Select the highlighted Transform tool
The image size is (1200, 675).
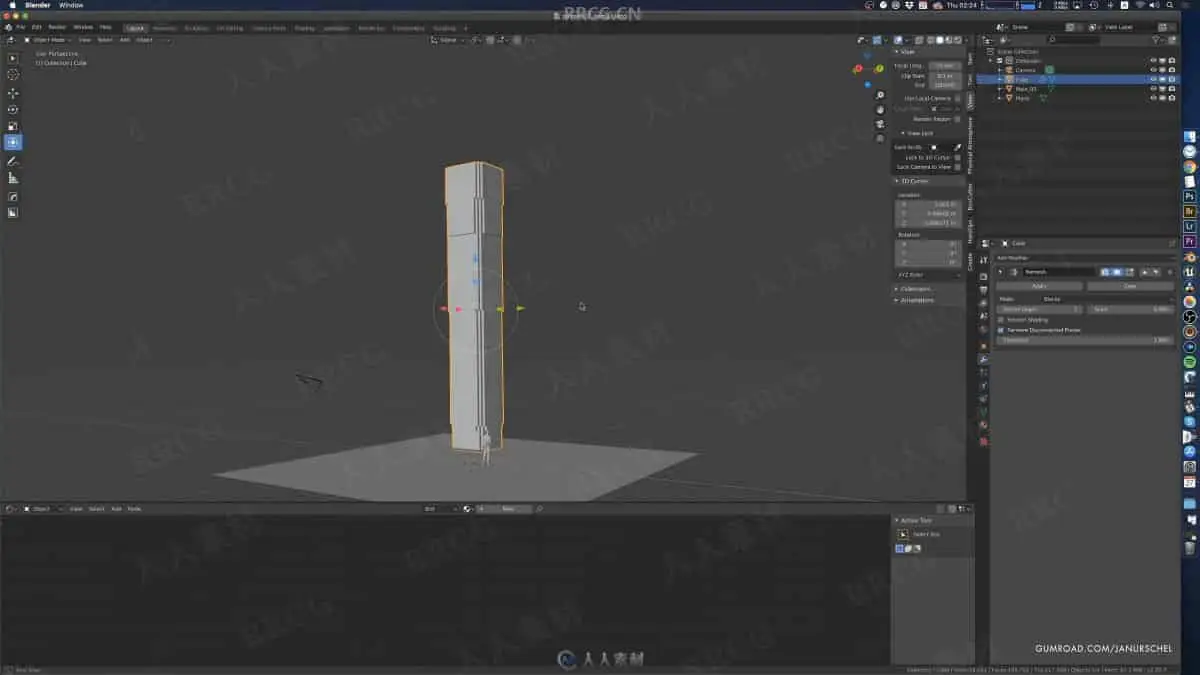(13, 143)
